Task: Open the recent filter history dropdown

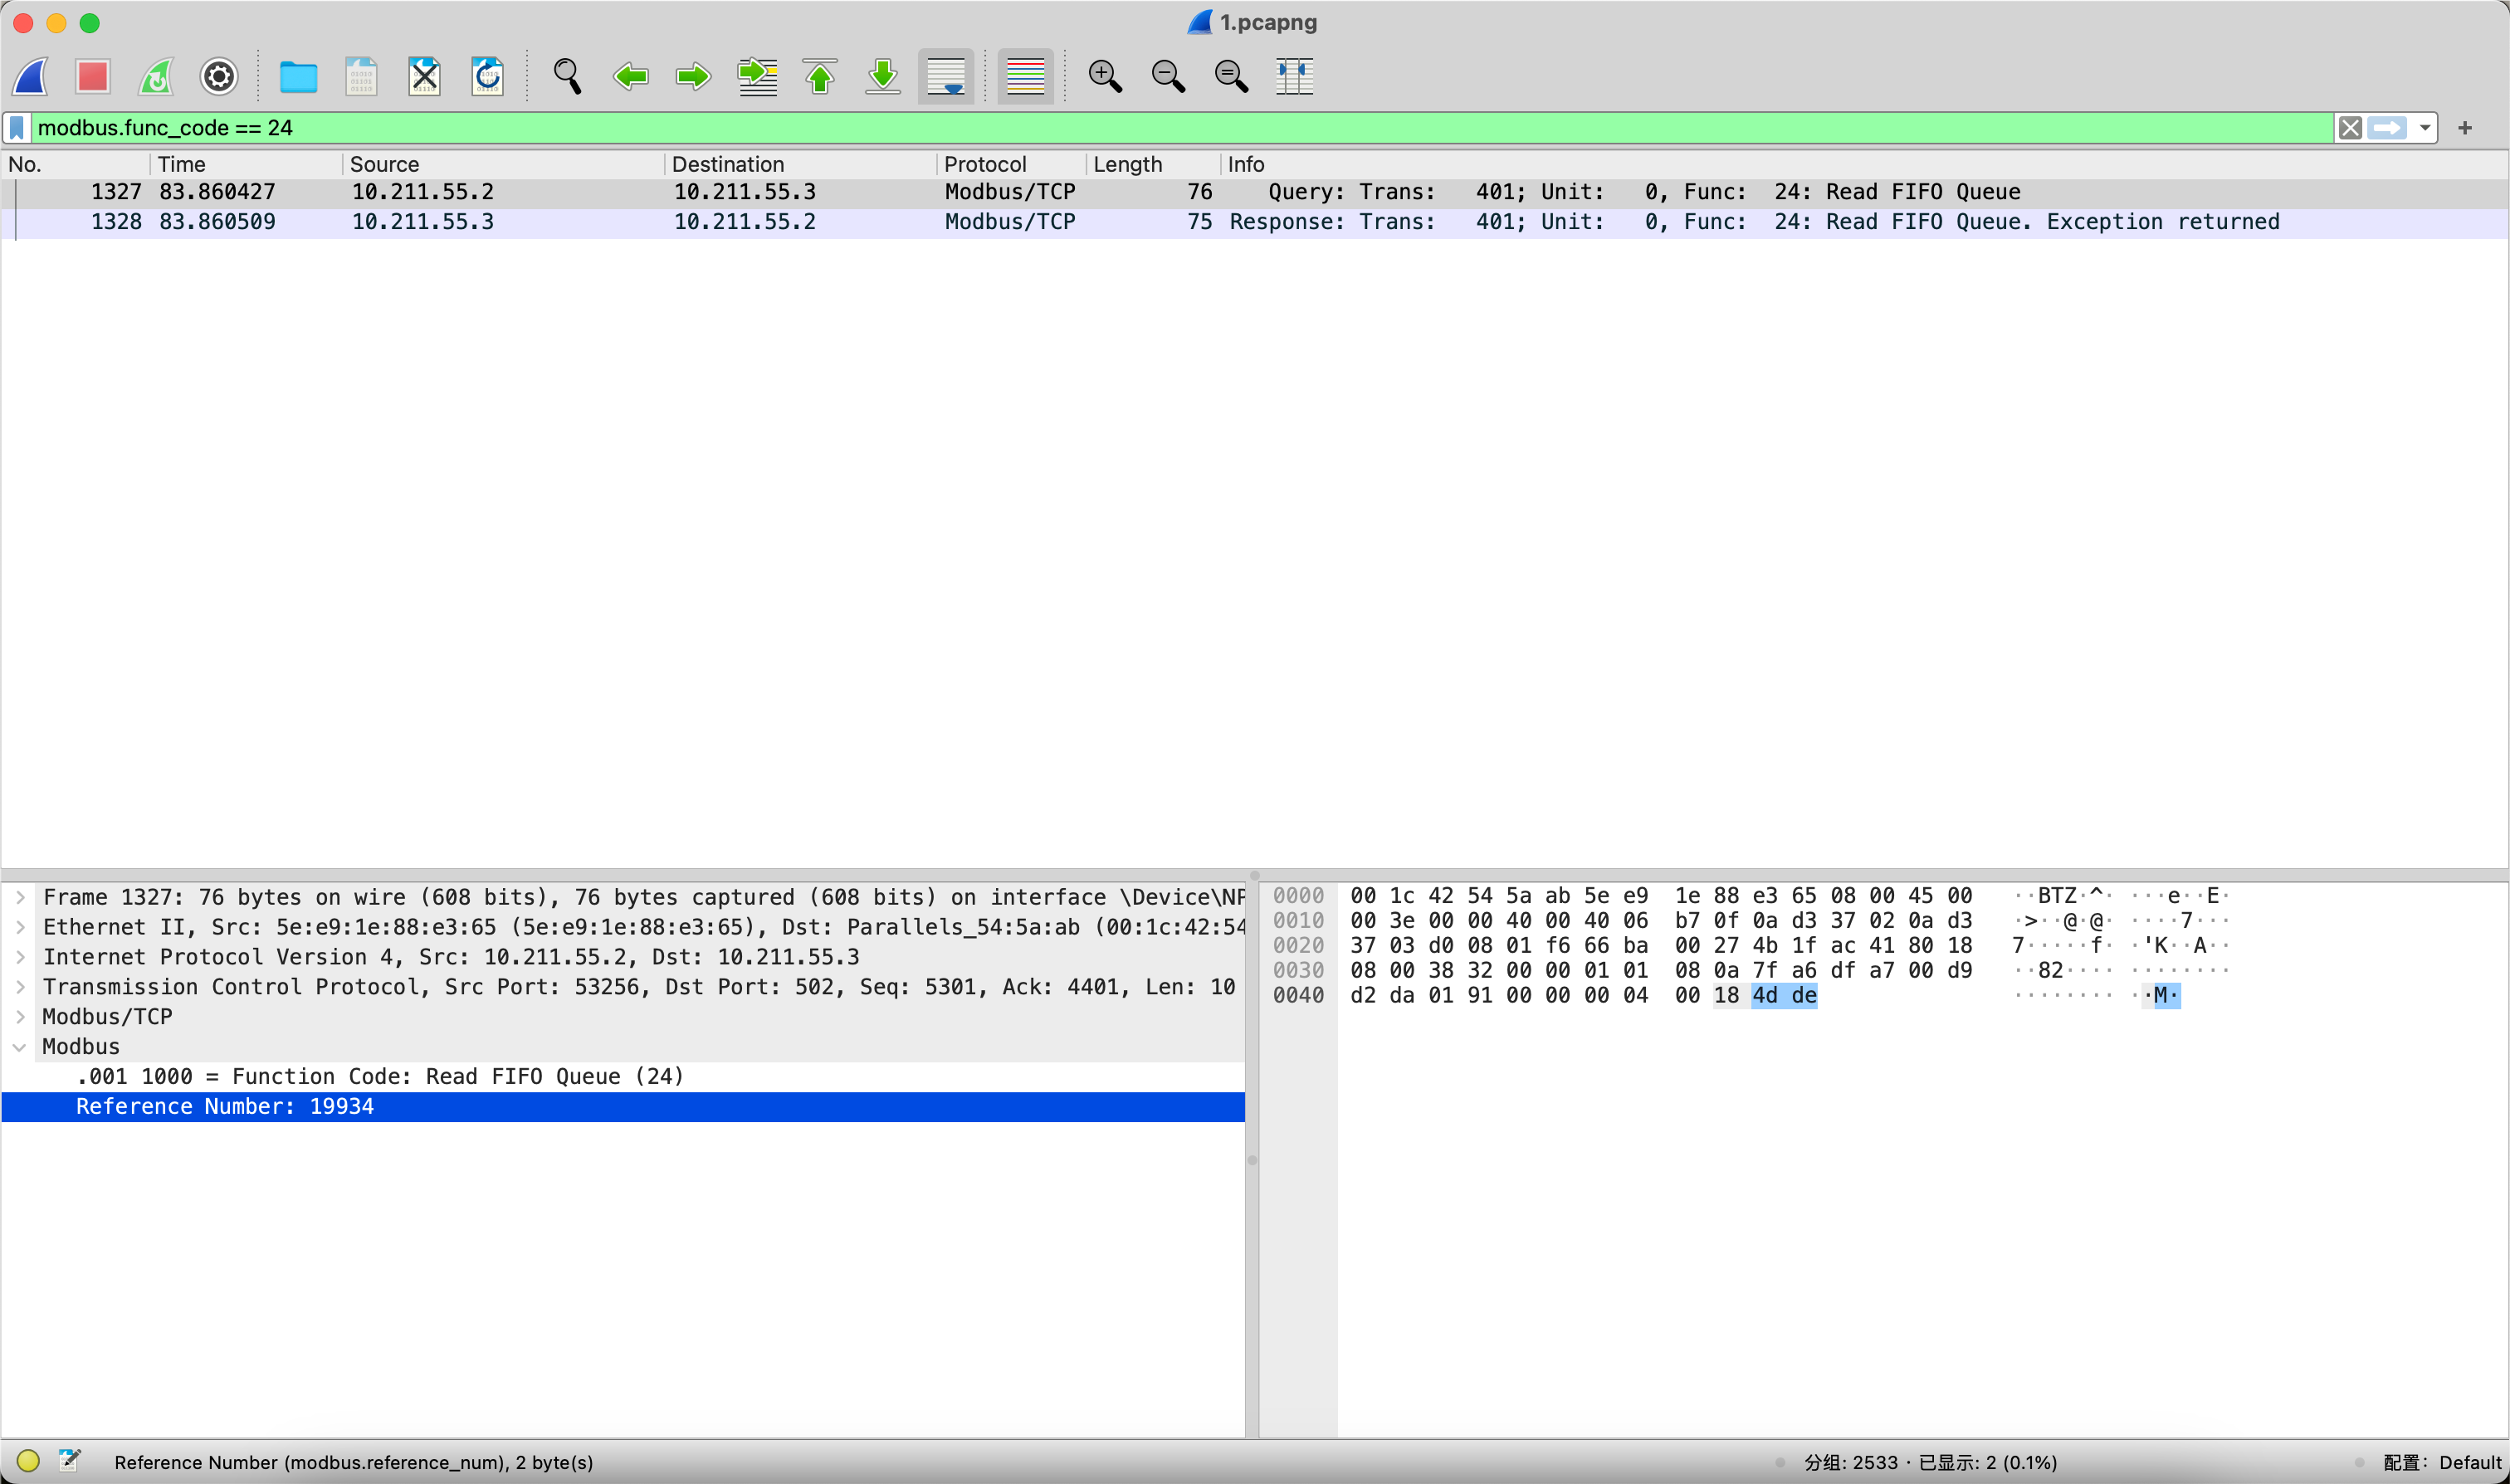Action: (x=2425, y=128)
